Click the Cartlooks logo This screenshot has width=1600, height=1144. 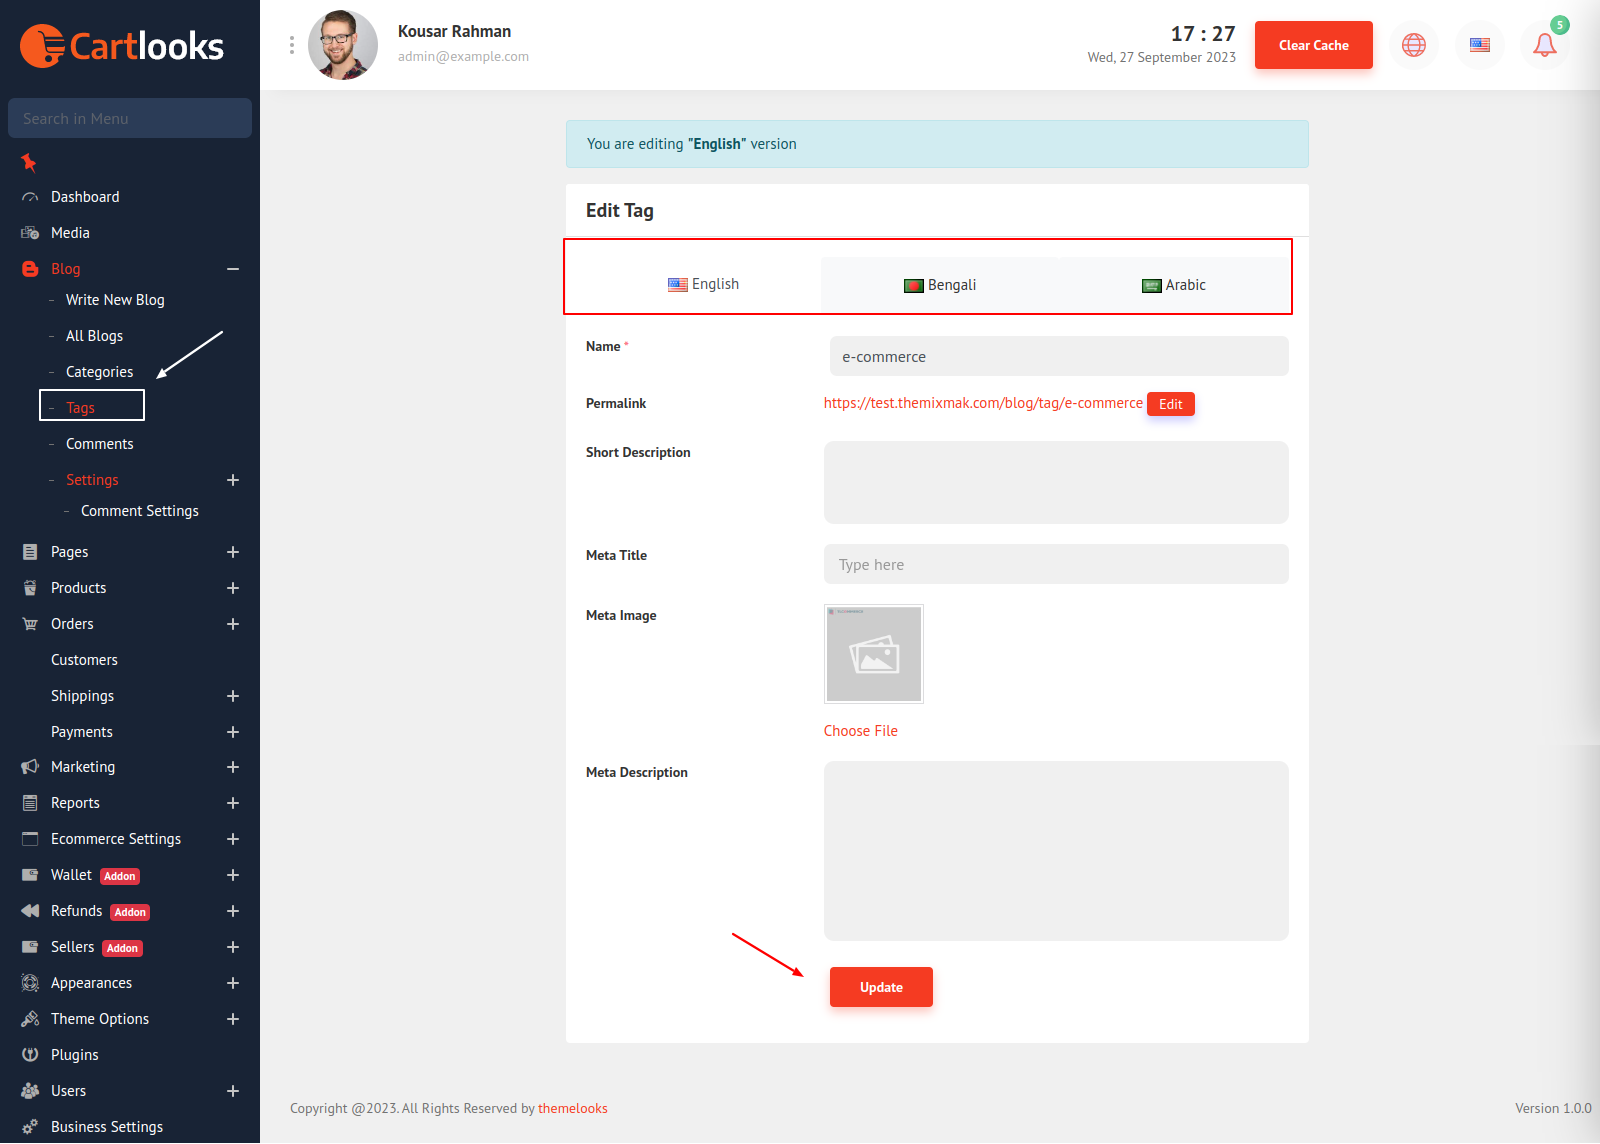pyautogui.click(x=122, y=46)
